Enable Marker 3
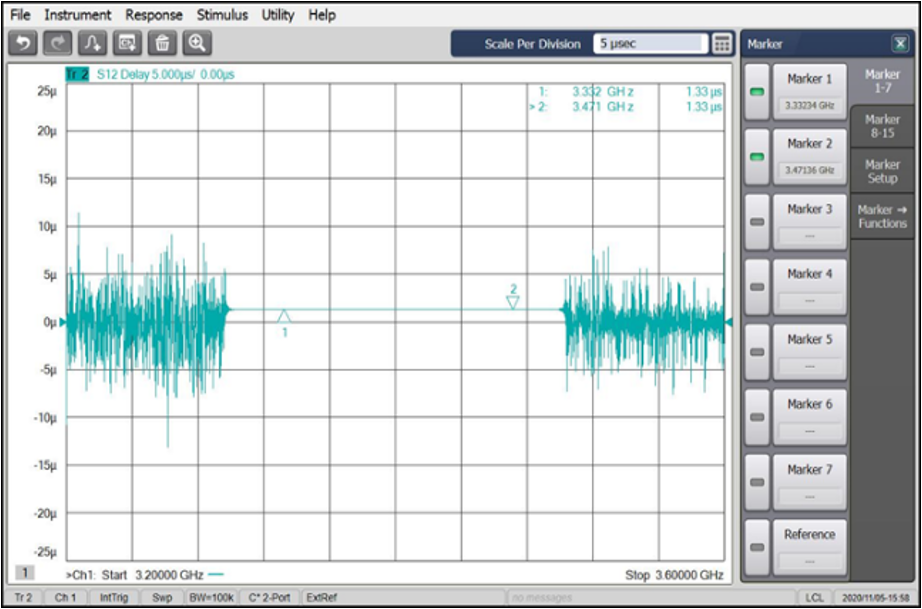Viewport: 922px width, 609px height. tap(757, 222)
